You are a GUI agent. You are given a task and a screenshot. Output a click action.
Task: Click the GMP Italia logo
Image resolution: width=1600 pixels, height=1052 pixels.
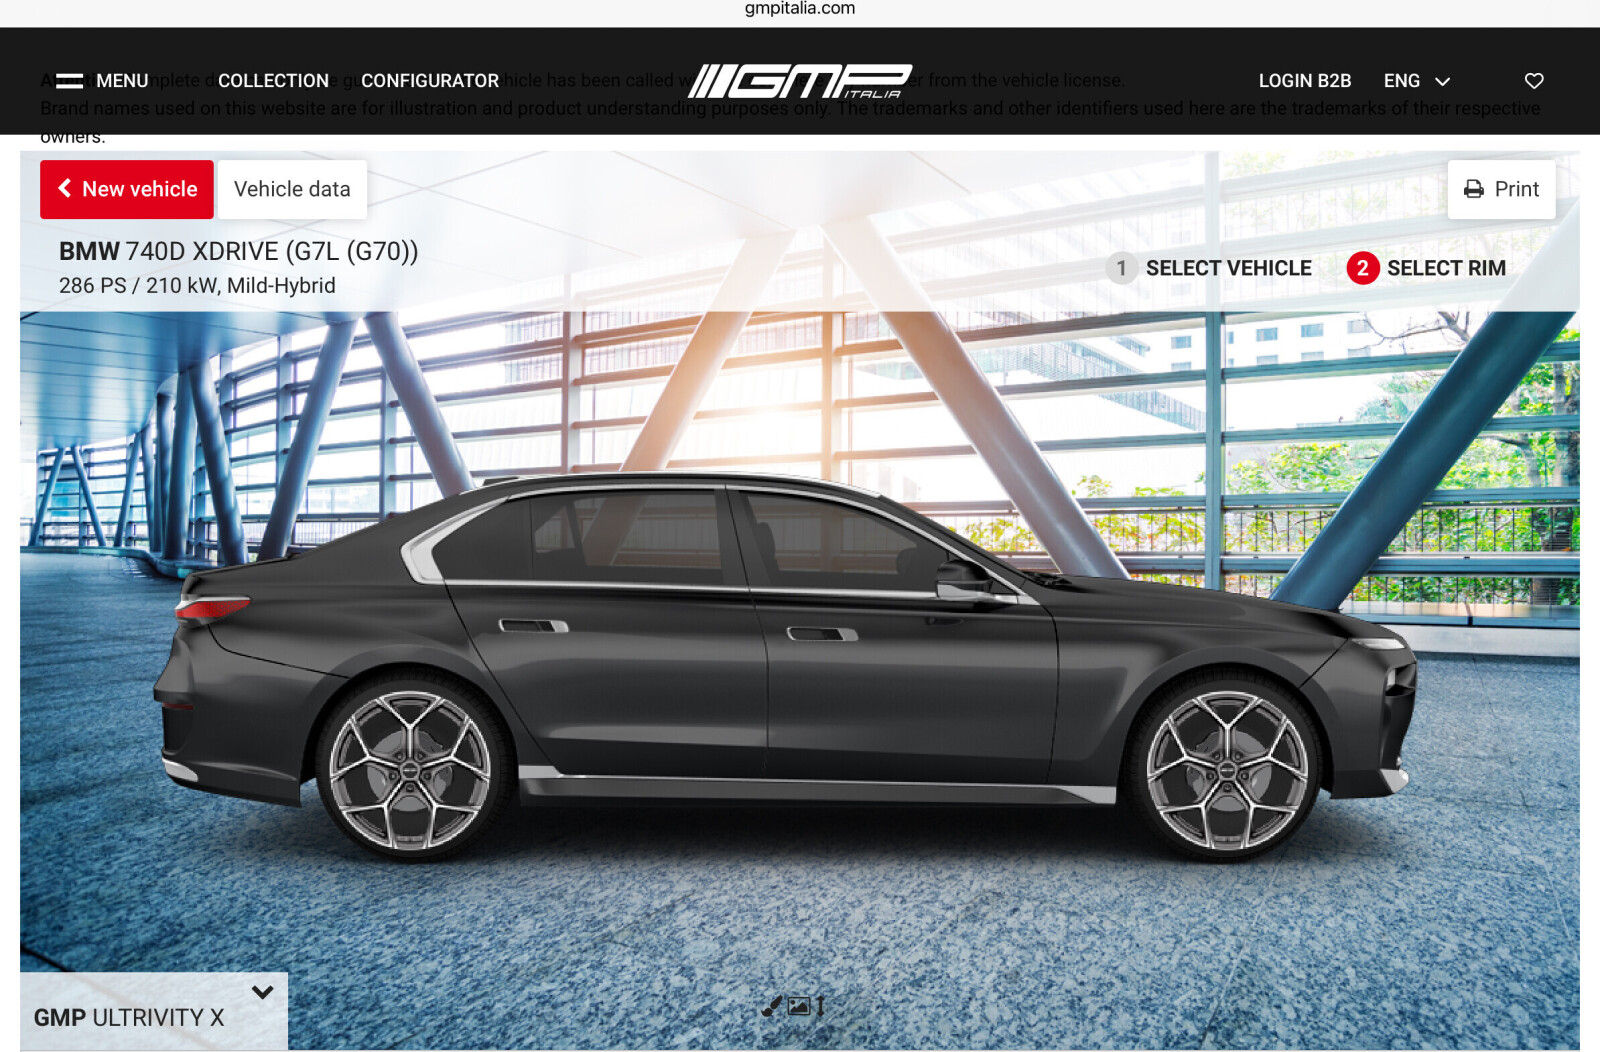pyautogui.click(x=800, y=81)
